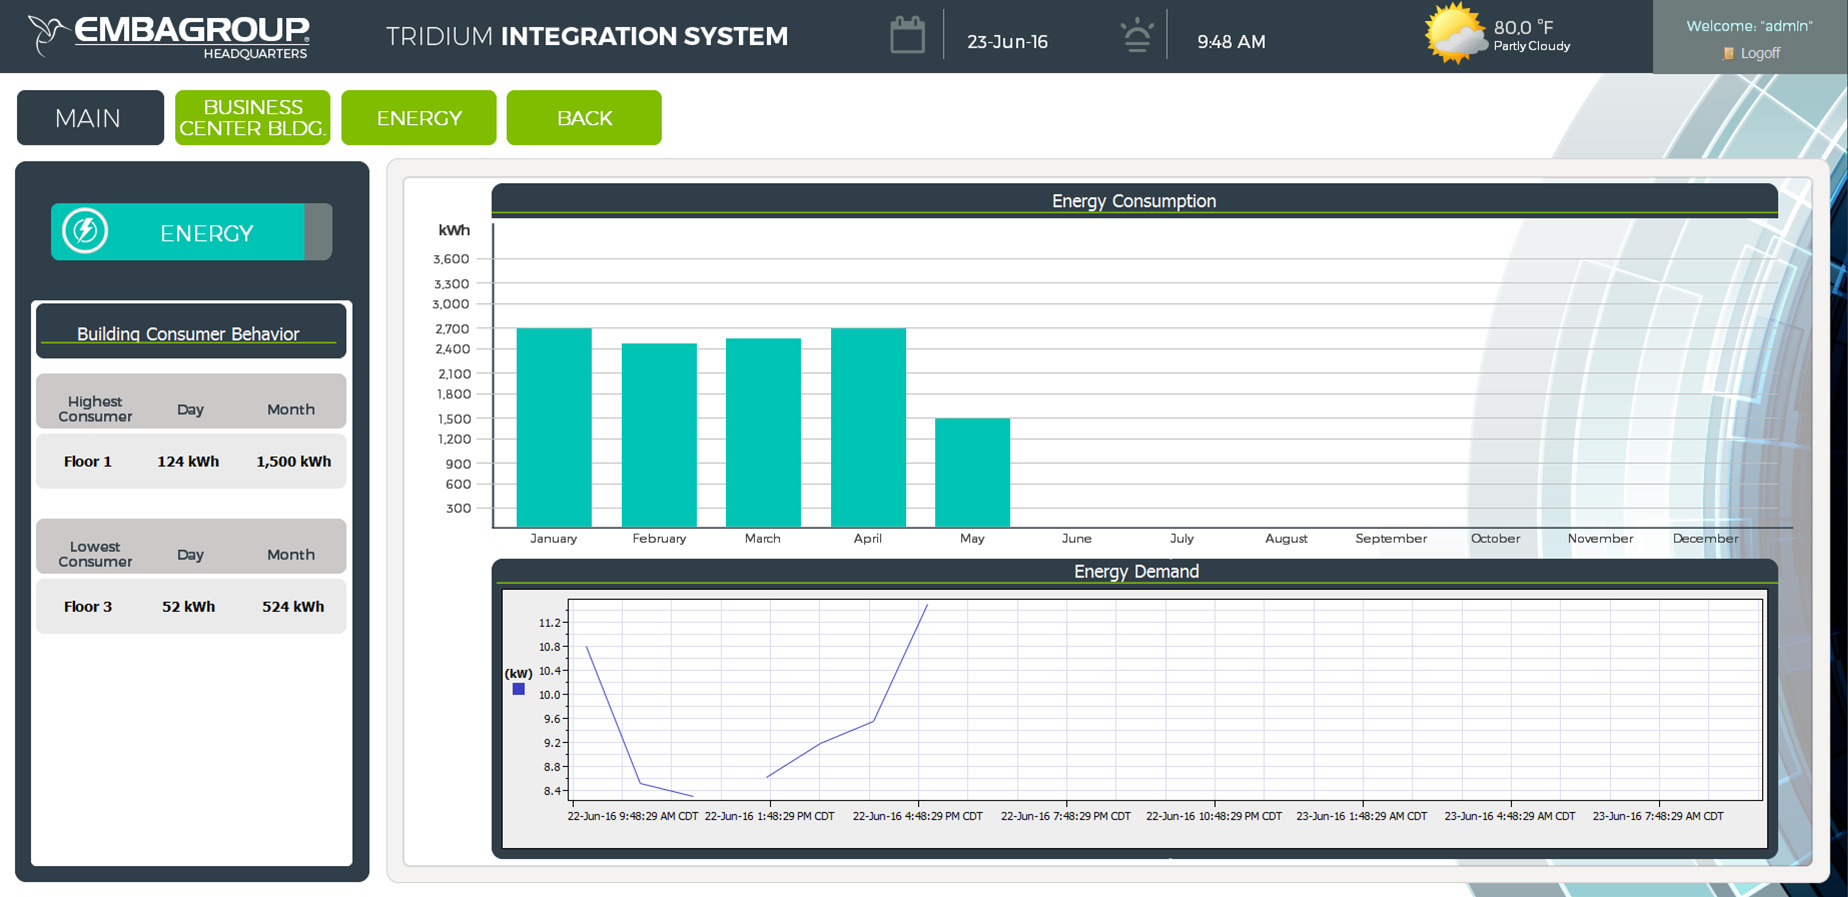Click the 9:48 AM time text
Viewport: 1848px width, 897px height.
coord(1231,42)
